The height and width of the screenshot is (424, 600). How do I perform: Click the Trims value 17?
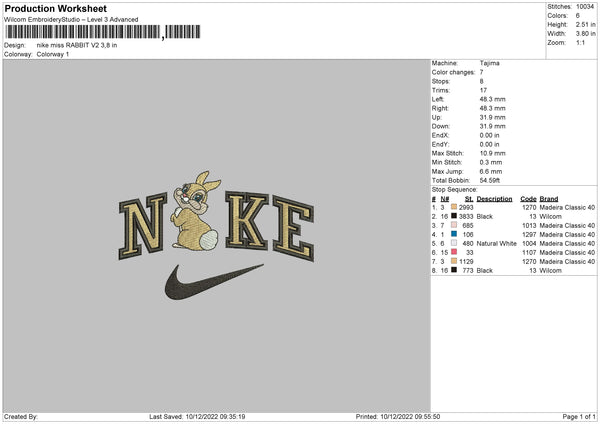(x=483, y=90)
